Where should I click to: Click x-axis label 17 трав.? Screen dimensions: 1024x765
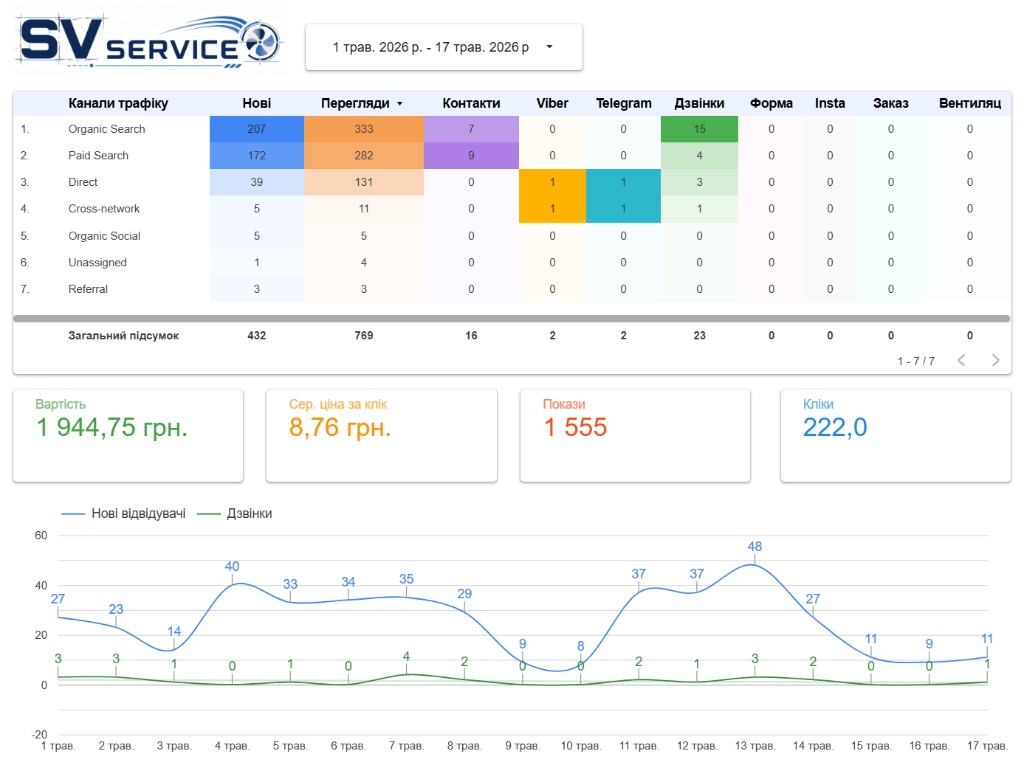point(987,746)
